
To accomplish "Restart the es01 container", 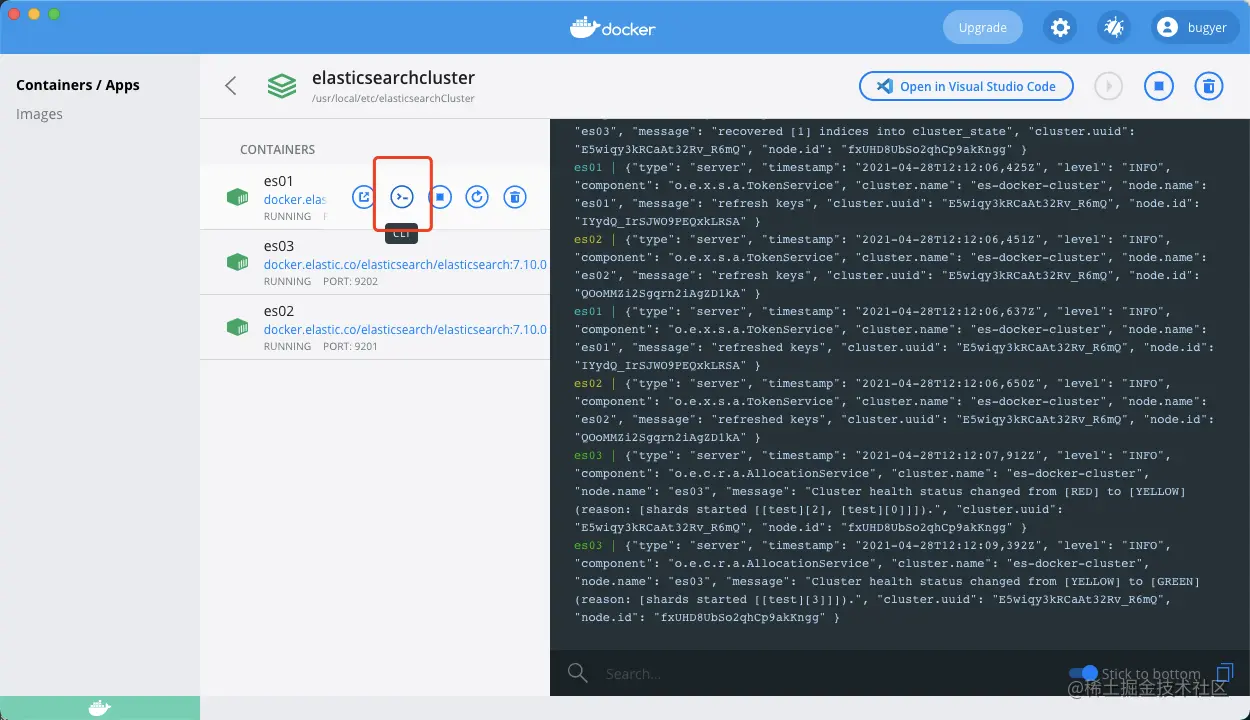I will 477,197.
